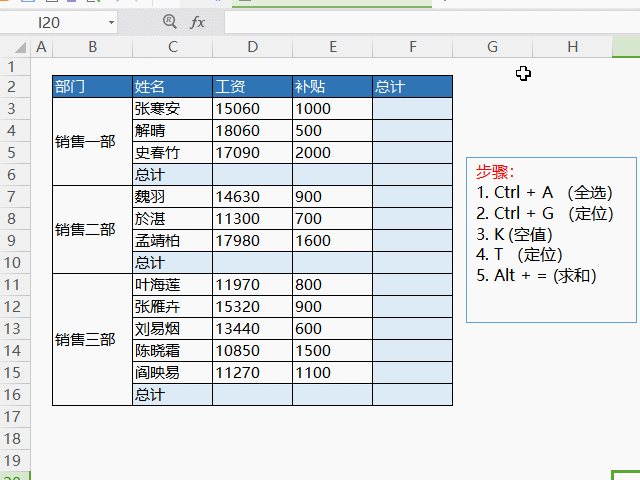Click header cell 总计 in column F

413,87
